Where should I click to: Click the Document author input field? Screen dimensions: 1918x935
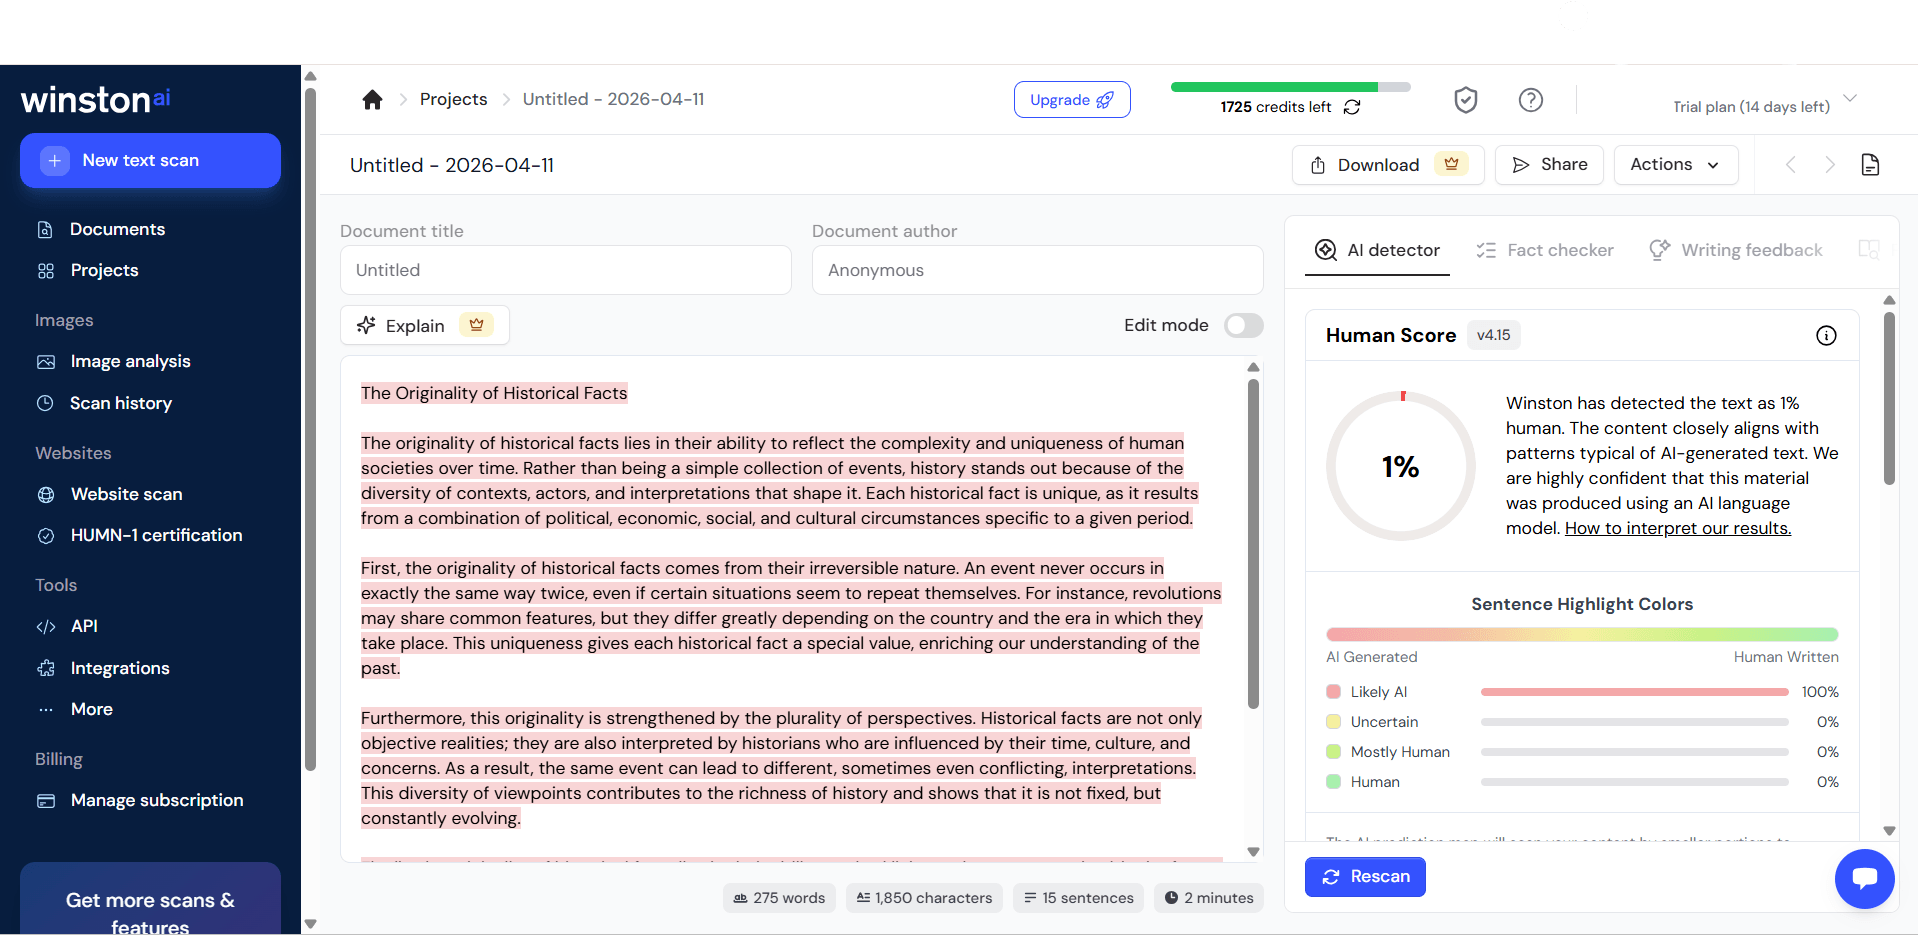point(1038,270)
